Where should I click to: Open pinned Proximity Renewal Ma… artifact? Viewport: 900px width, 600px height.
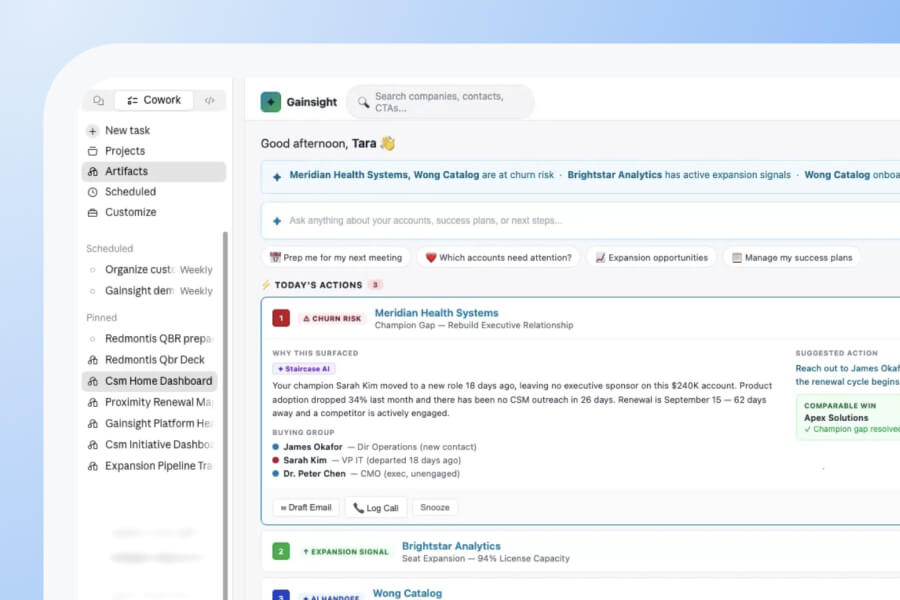click(150, 402)
